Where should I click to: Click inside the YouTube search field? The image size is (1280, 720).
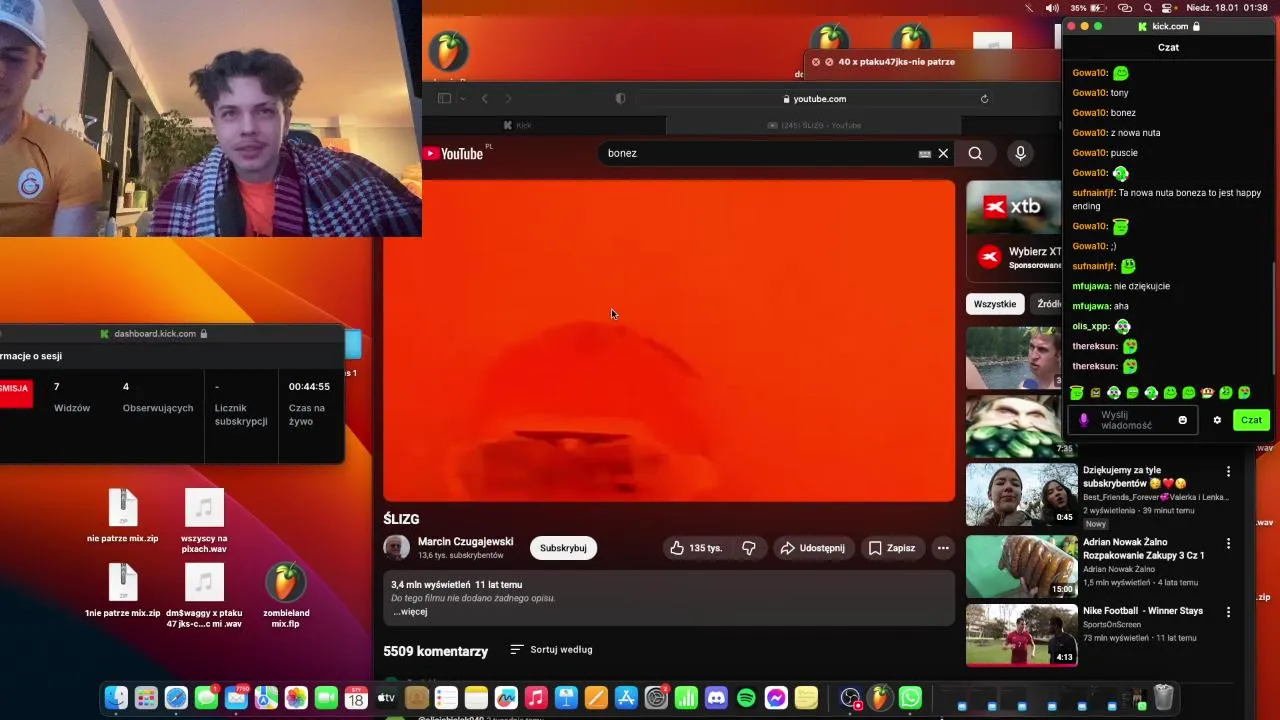tap(760, 153)
